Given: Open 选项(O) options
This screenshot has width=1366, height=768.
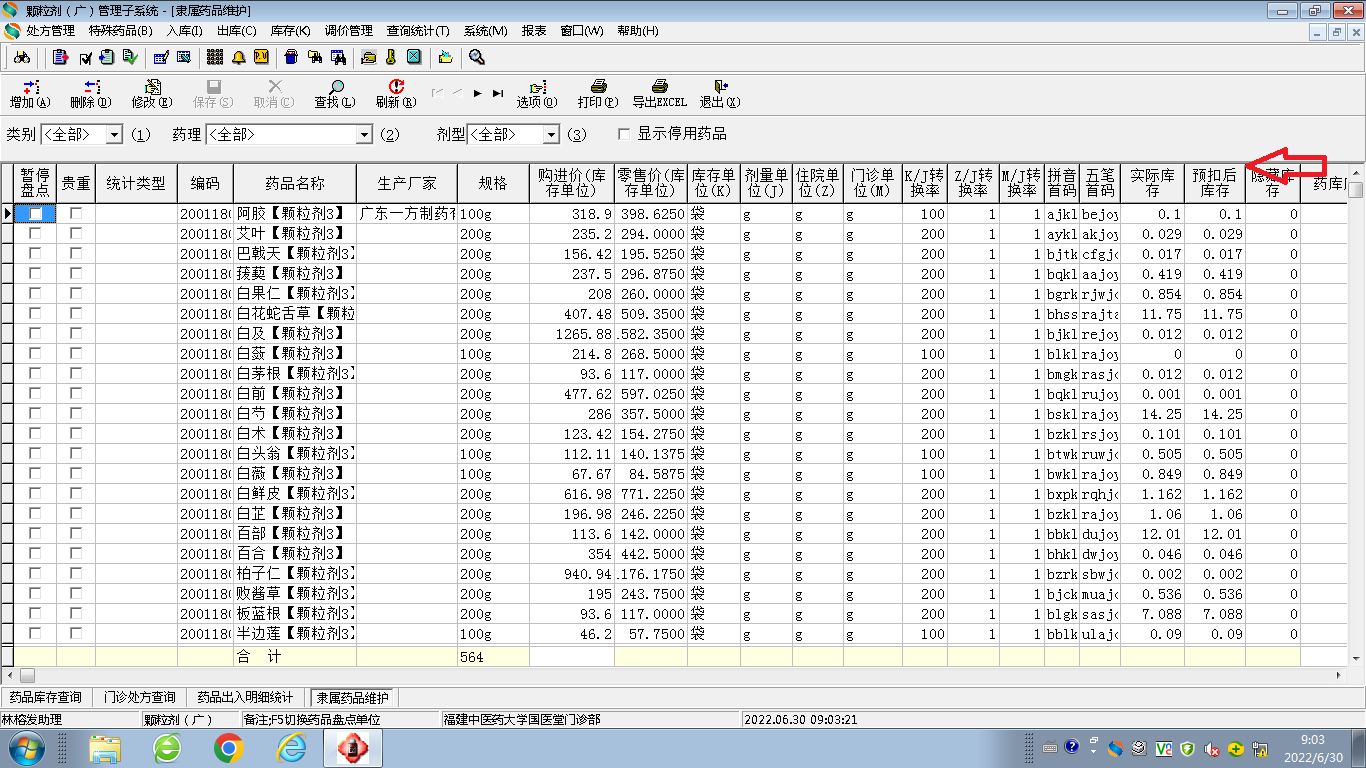Looking at the screenshot, I should click(537, 94).
